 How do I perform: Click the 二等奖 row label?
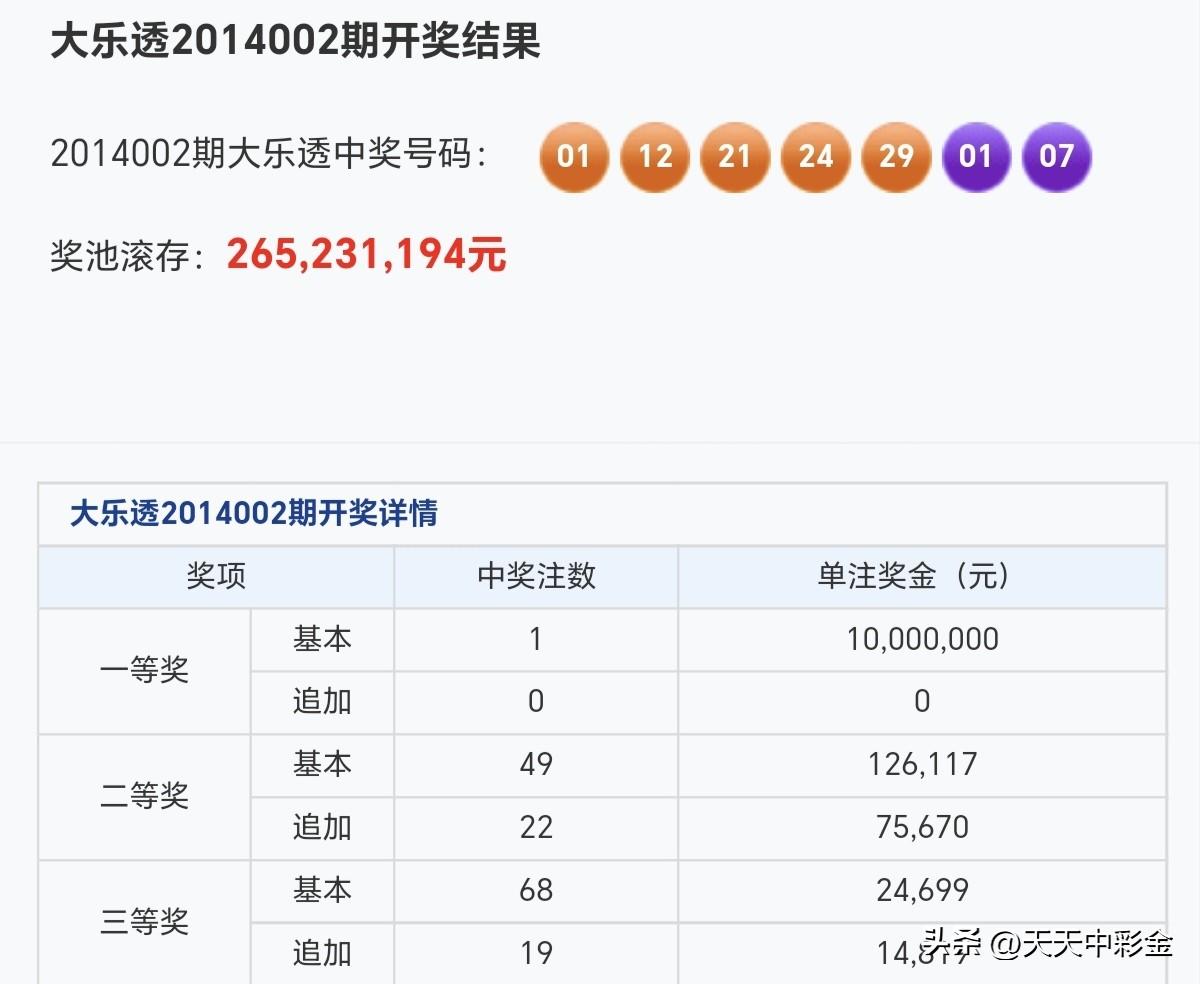tap(145, 796)
